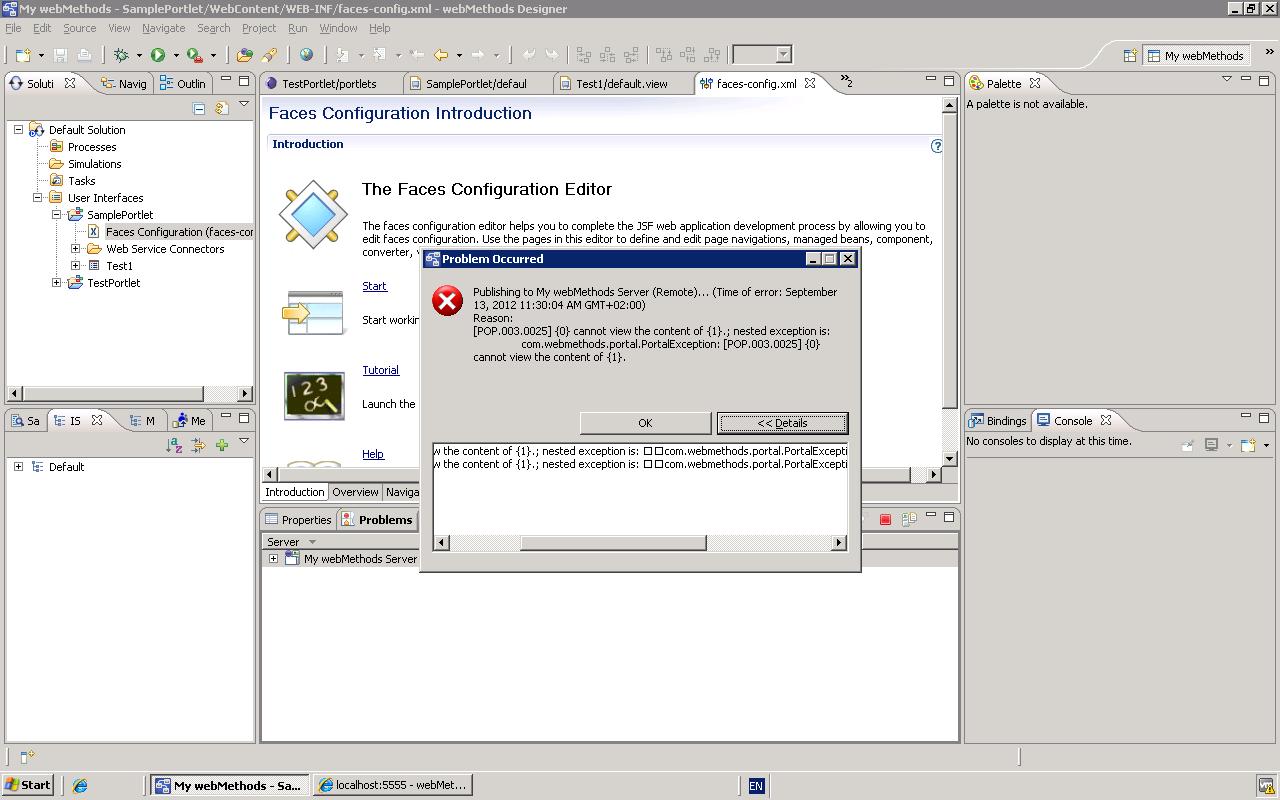1280x800 pixels.
Task: Sort IS view alphabetically with the az icon
Action: coord(174,445)
